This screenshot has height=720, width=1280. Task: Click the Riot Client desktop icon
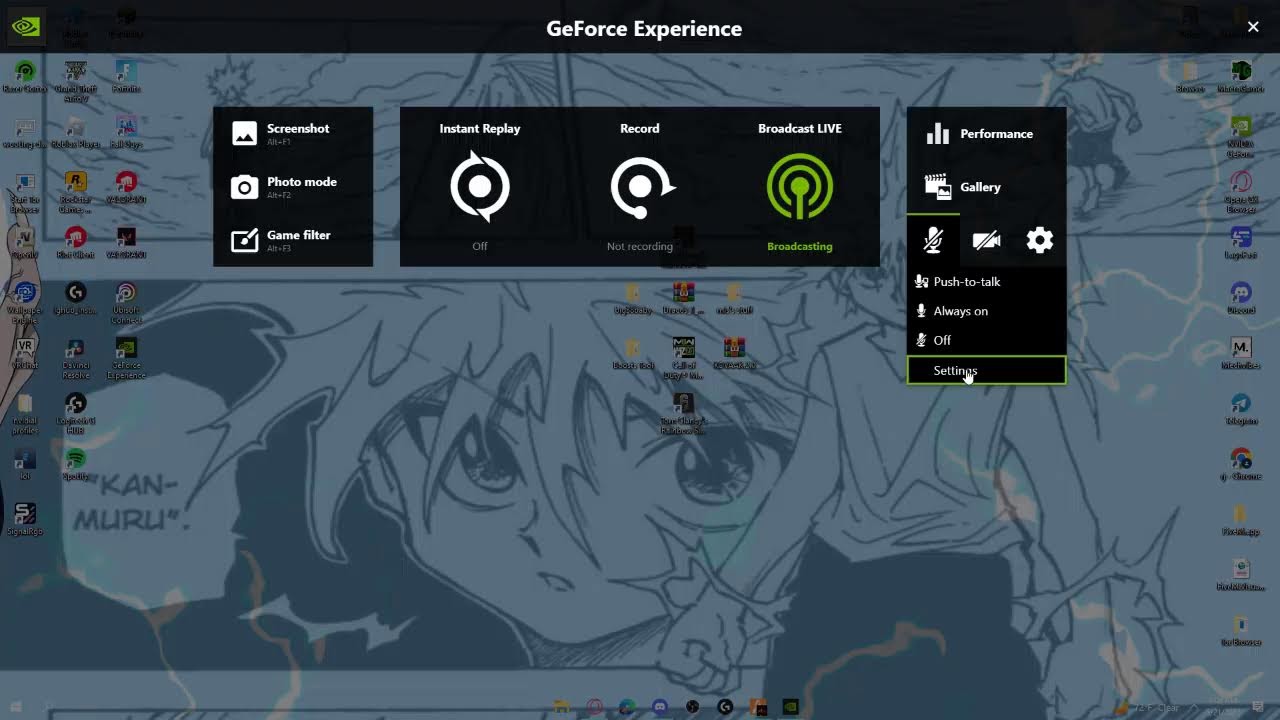tap(75, 243)
